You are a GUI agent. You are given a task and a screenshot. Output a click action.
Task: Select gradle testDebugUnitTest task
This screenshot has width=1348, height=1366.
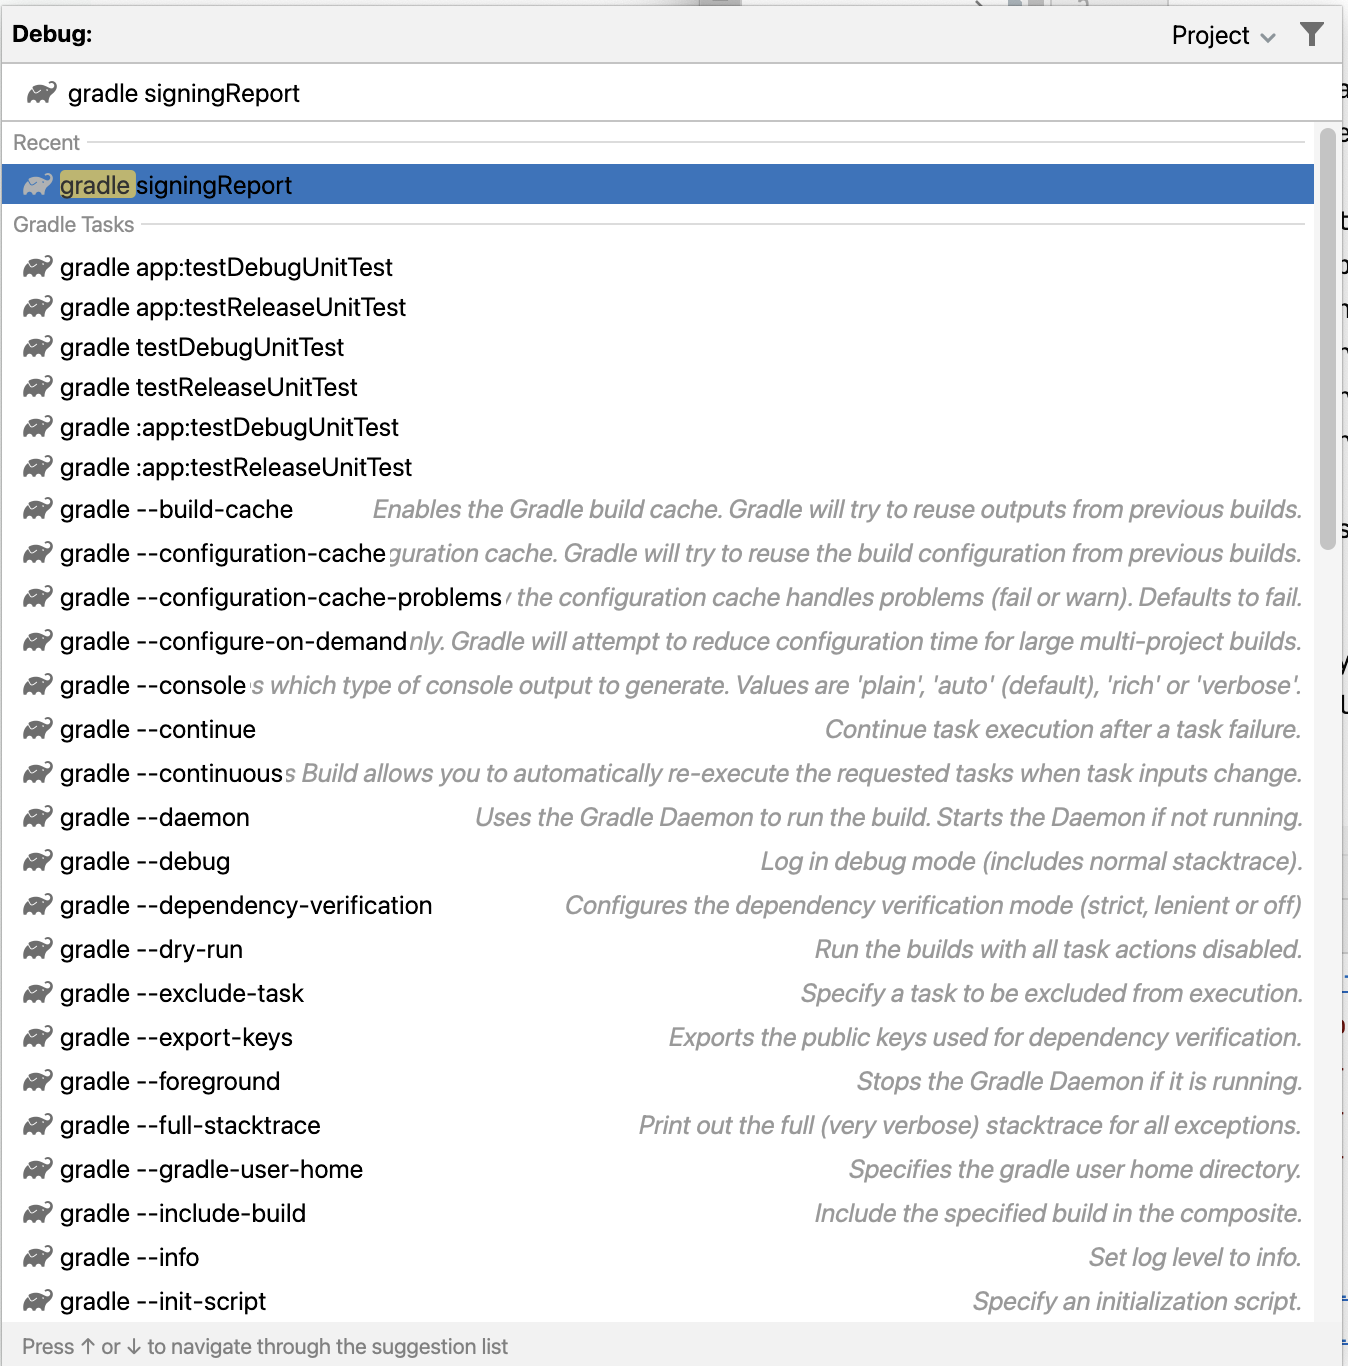[x=658, y=347]
